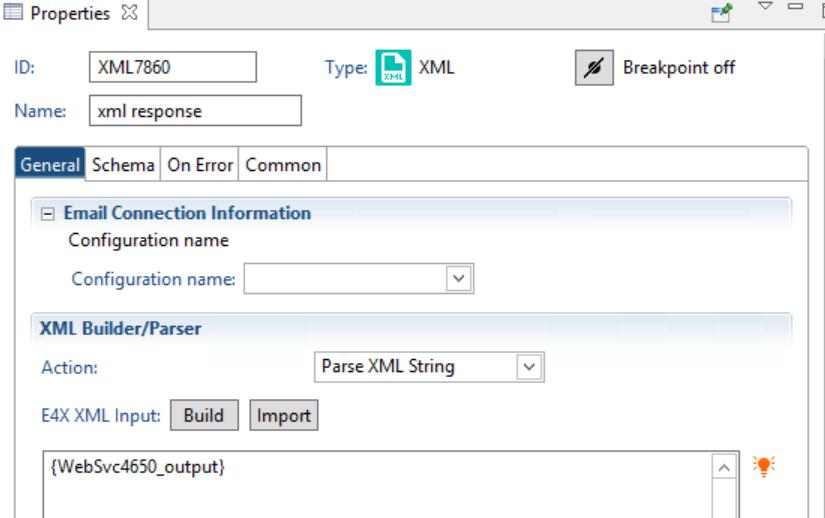Open the view menu triangle icon
Viewport: 825px width, 518px height.
(x=765, y=6)
